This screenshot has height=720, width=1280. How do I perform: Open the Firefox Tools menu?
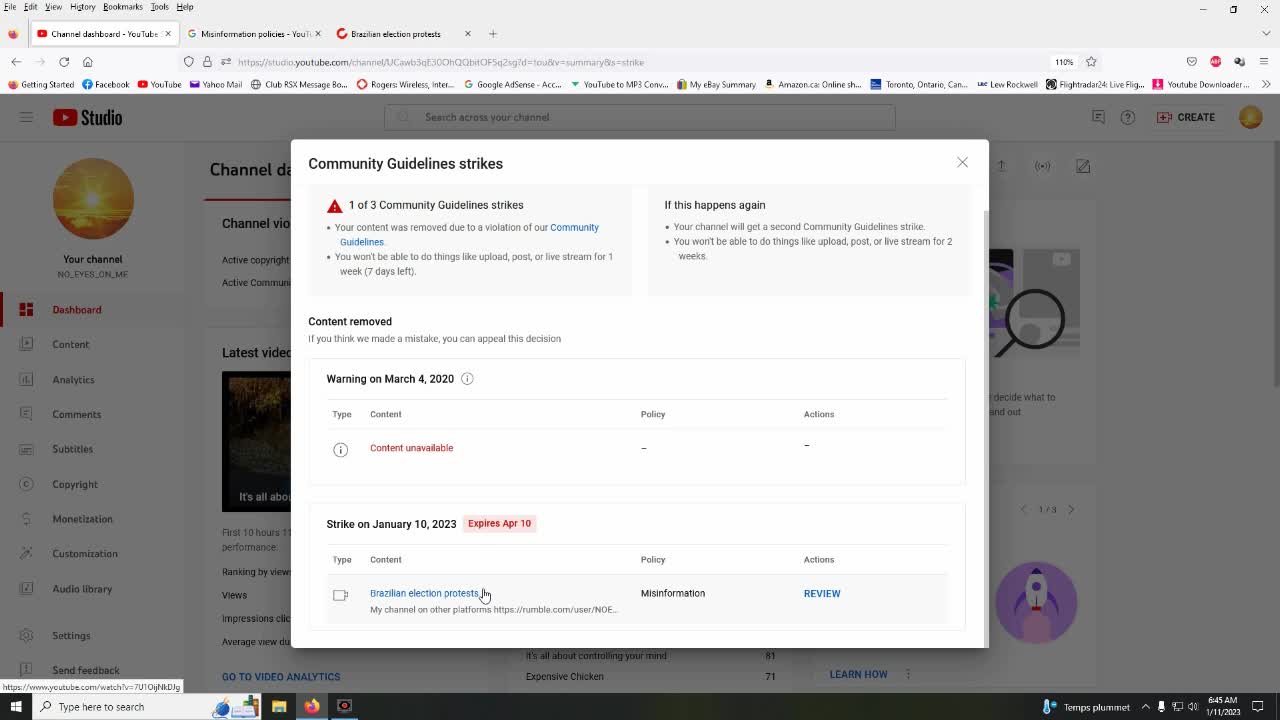coord(159,7)
